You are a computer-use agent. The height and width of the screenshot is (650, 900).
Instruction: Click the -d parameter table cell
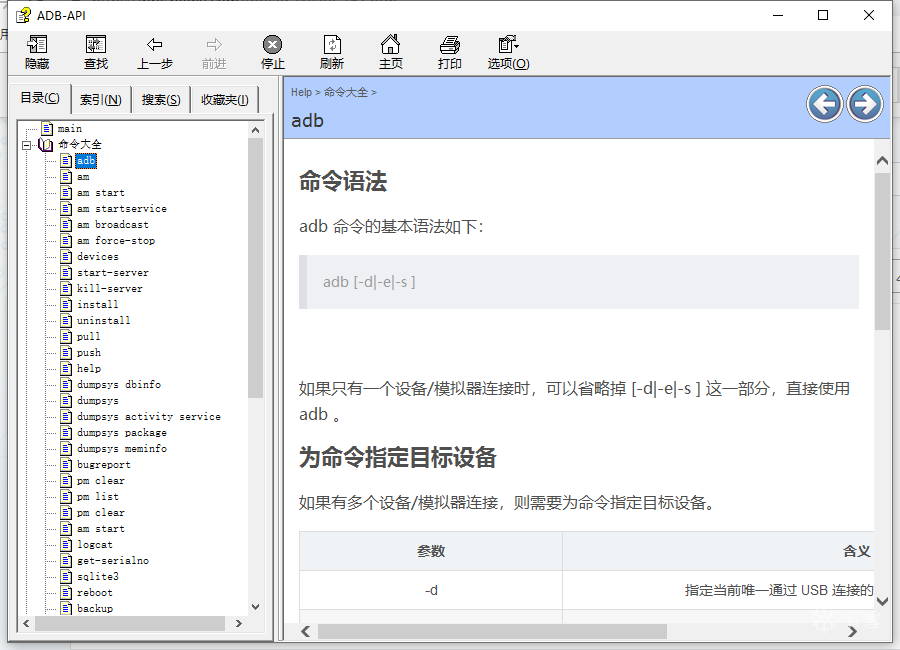431,590
